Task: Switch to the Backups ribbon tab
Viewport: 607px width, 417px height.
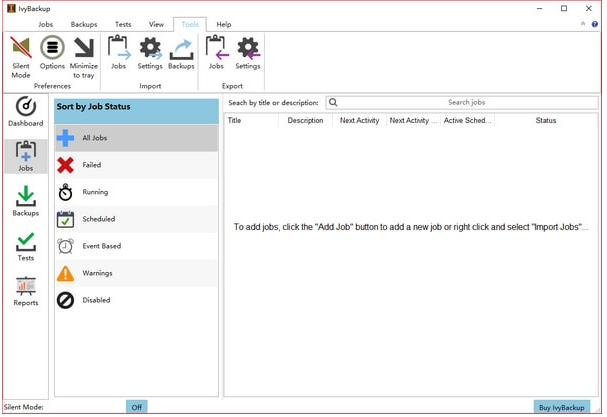Action: (84, 24)
